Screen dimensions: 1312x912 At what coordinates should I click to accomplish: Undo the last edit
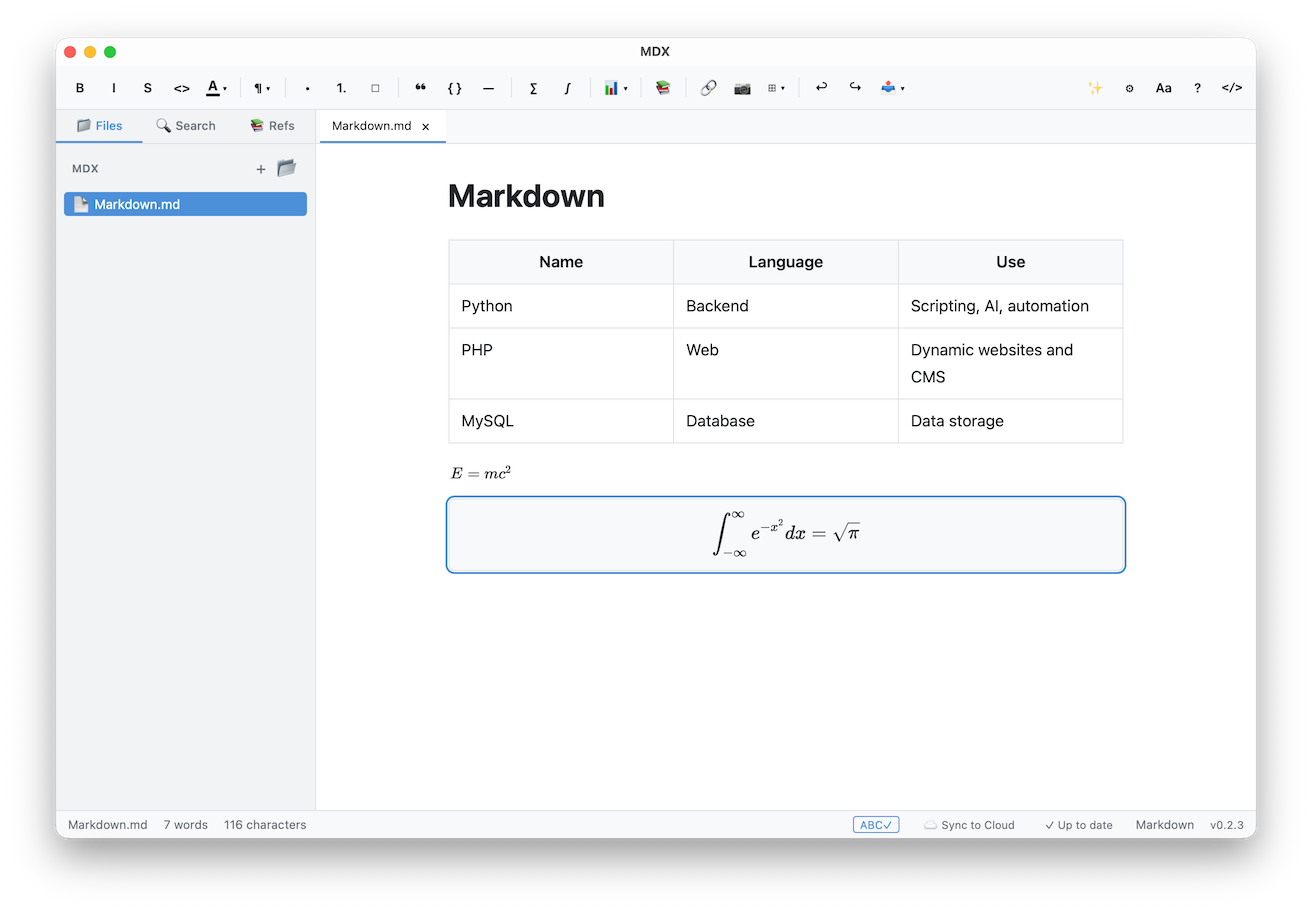pos(821,88)
